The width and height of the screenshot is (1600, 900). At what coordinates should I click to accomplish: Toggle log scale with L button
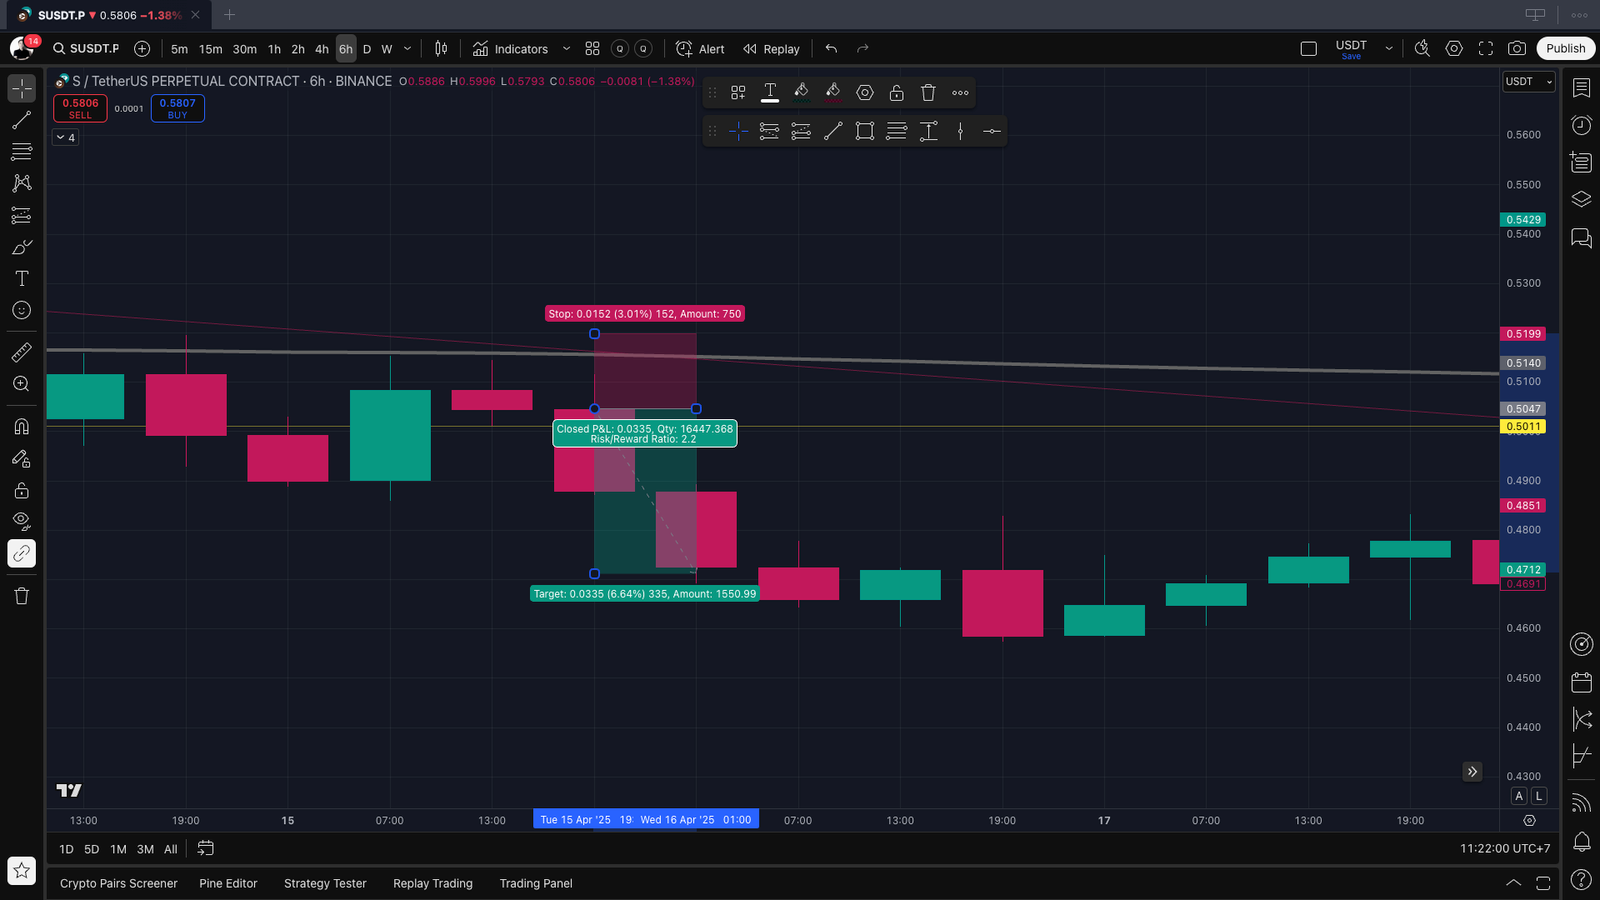pos(1539,796)
